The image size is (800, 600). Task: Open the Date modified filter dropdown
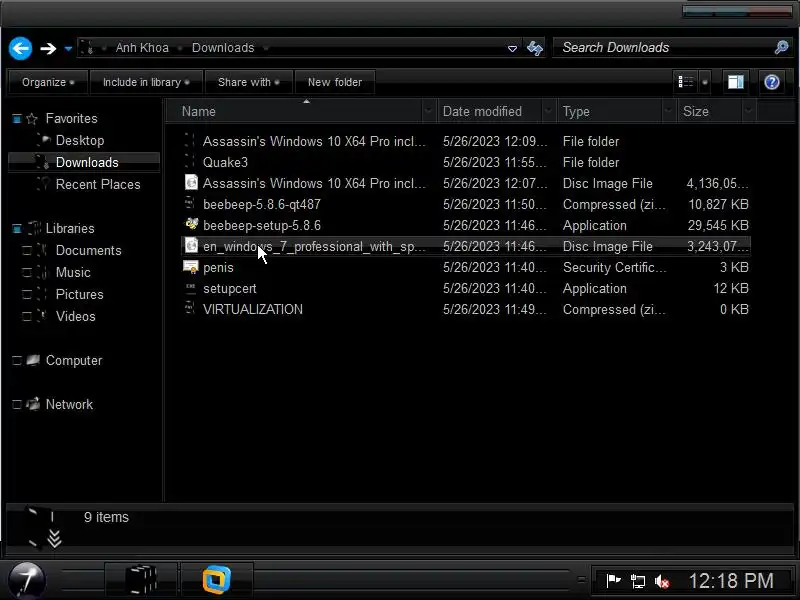[549, 111]
